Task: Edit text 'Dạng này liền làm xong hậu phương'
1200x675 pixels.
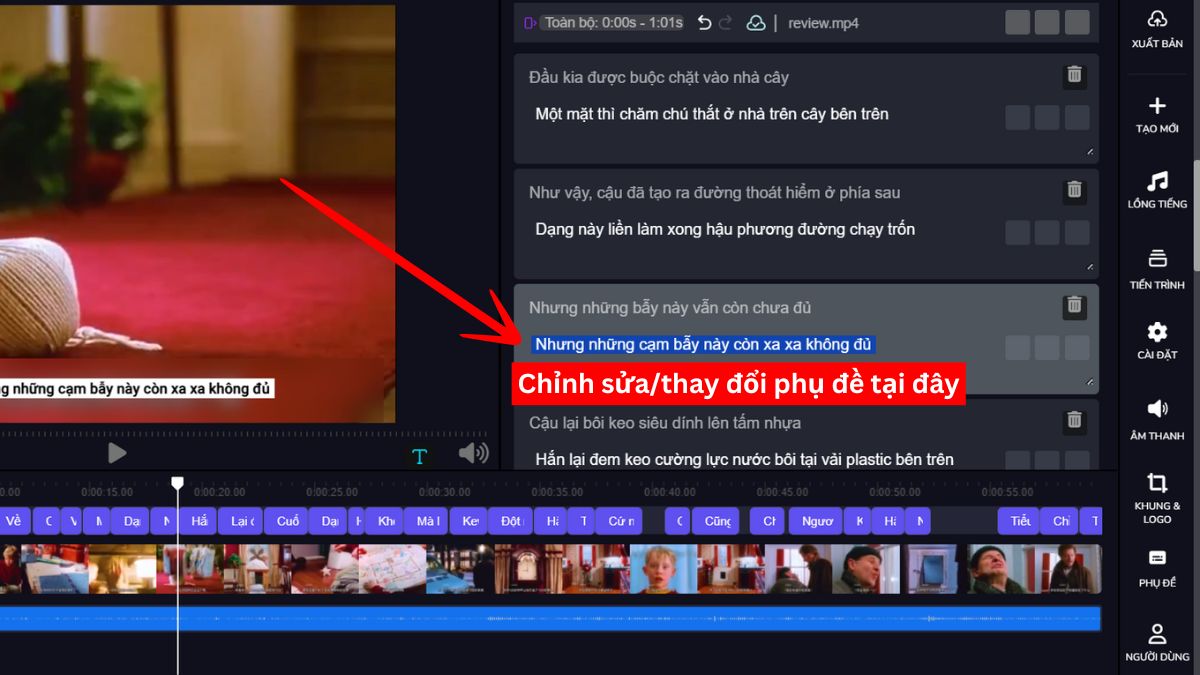Action: [x=725, y=229]
